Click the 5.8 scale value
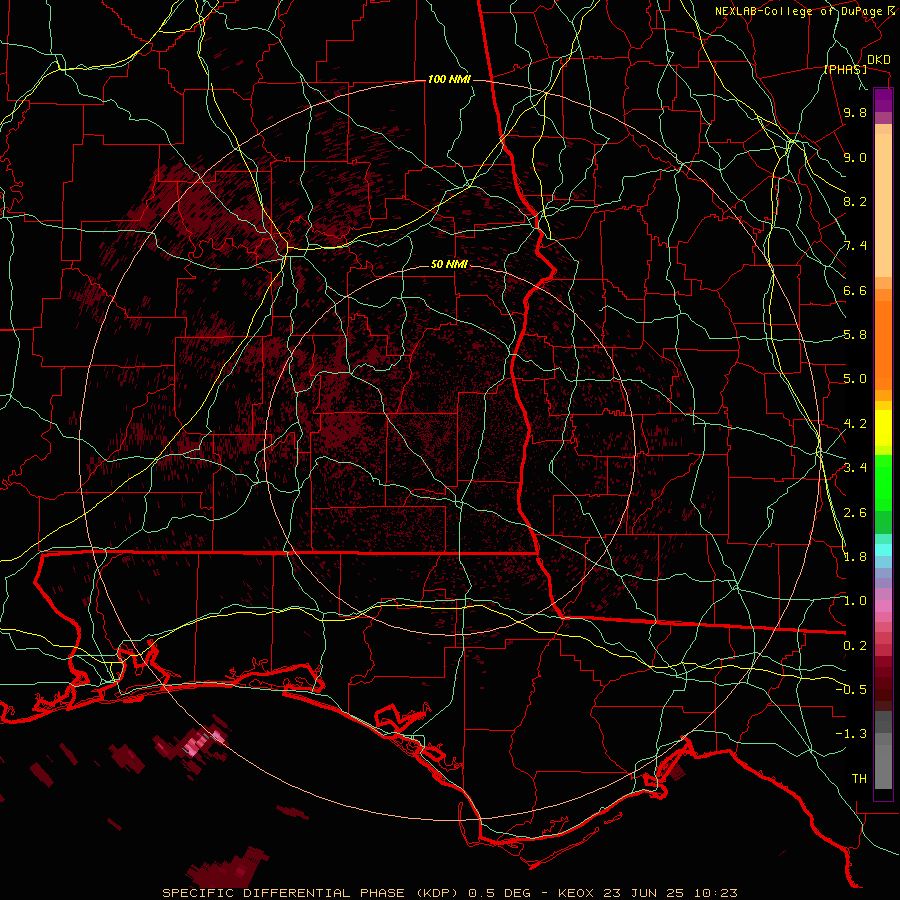900x900 pixels. coord(855,335)
